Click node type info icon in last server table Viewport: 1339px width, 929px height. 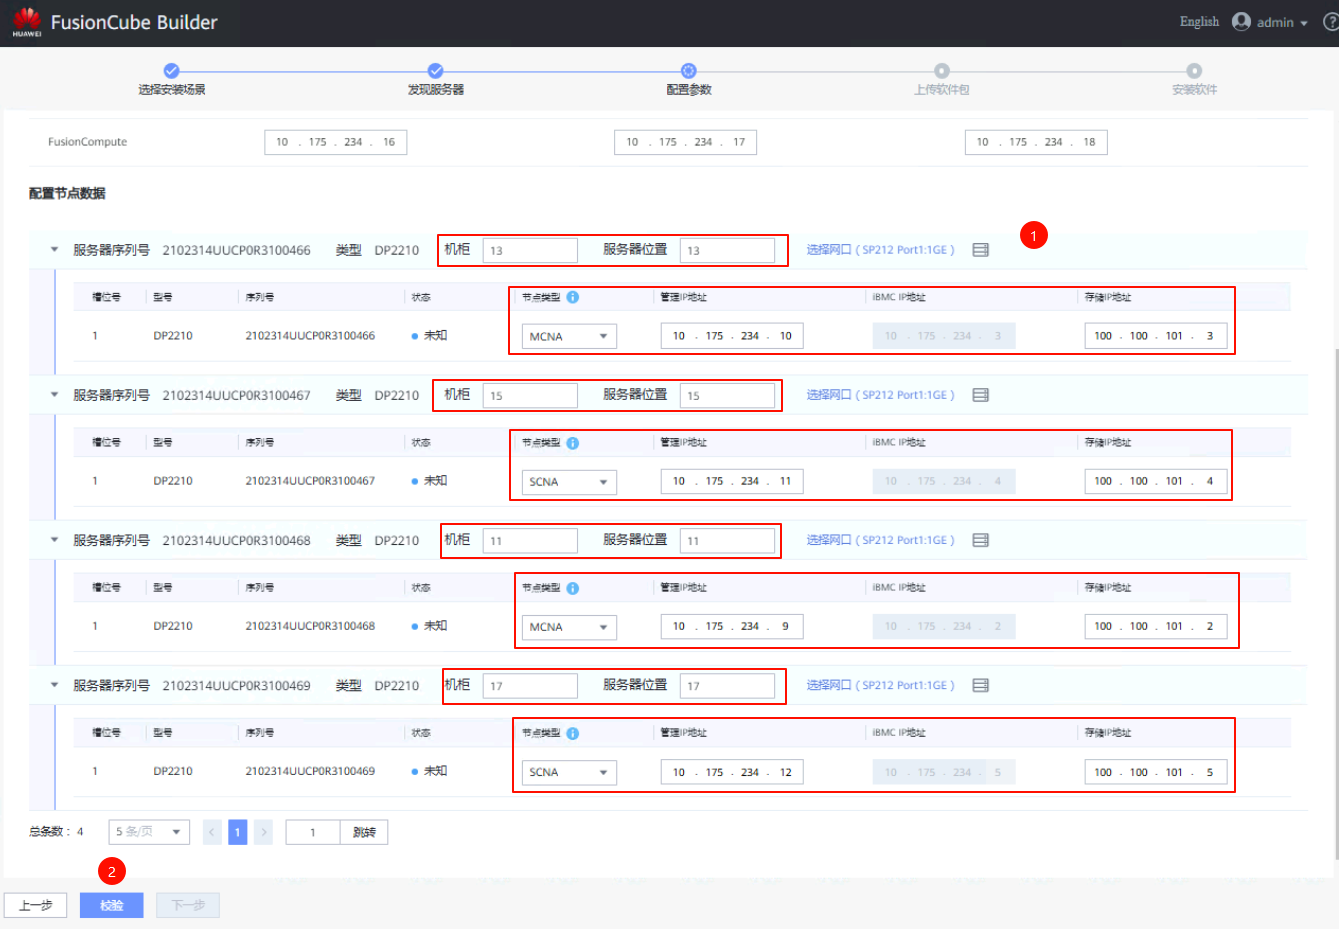point(573,733)
